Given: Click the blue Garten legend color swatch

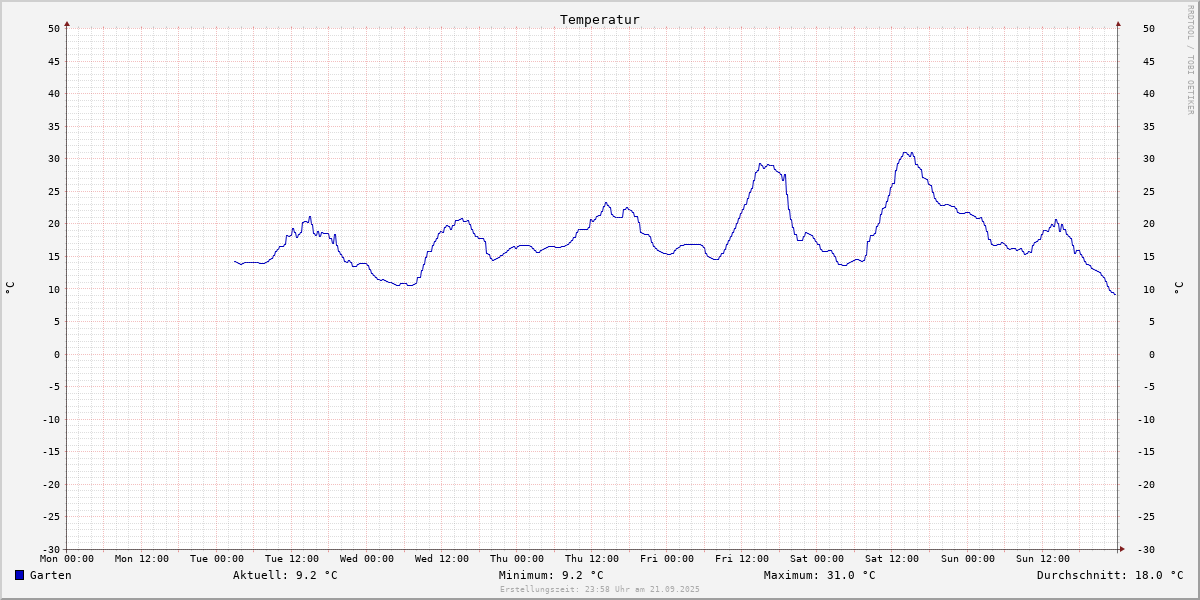Looking at the screenshot, I should click(x=19, y=575).
